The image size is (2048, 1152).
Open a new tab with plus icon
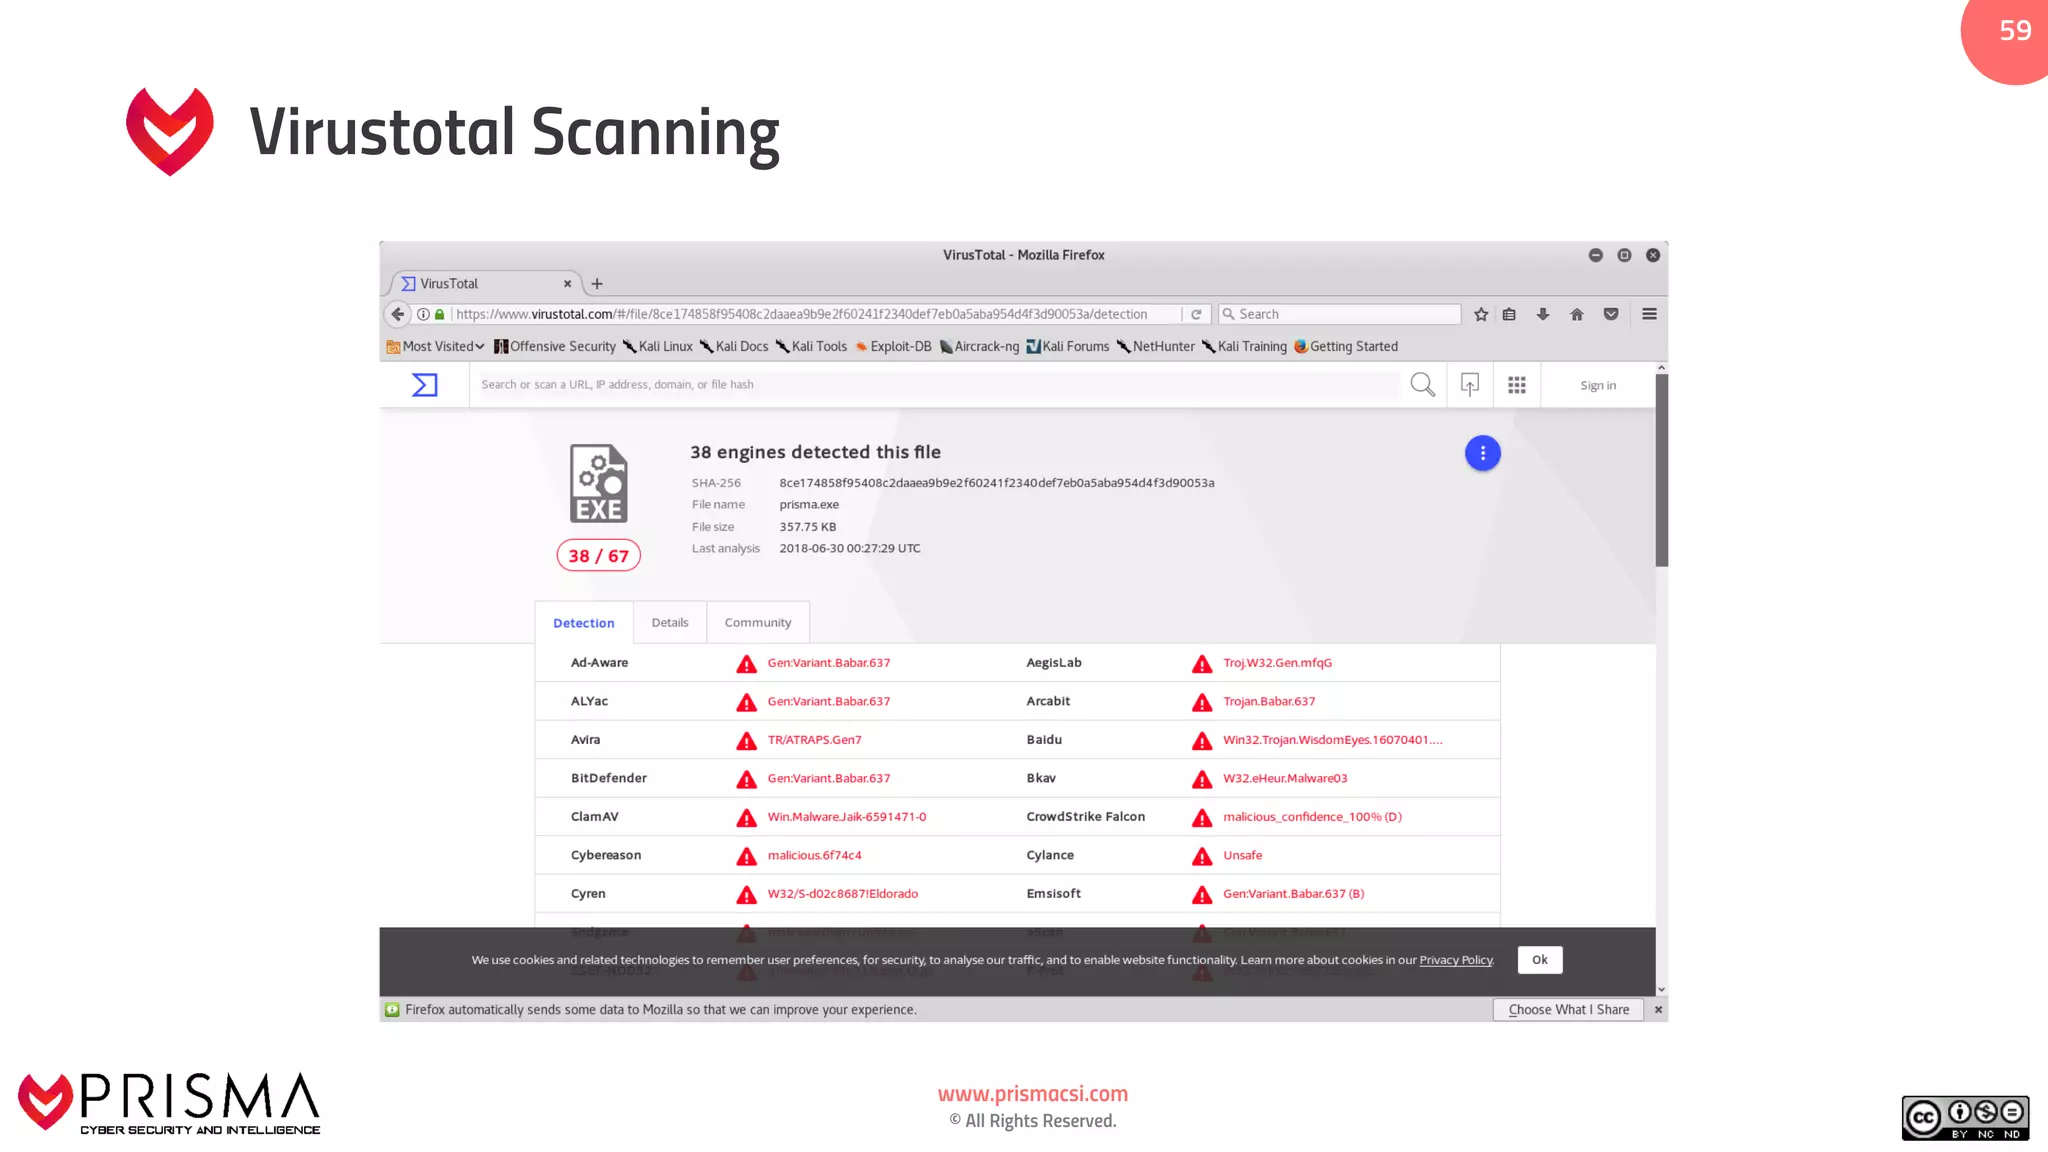[597, 284]
